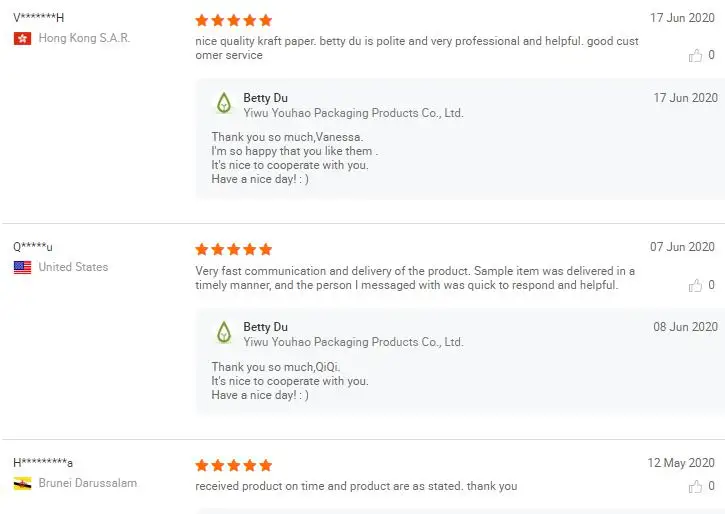Click Betty Du's avatar in first reply

[x=224, y=103]
